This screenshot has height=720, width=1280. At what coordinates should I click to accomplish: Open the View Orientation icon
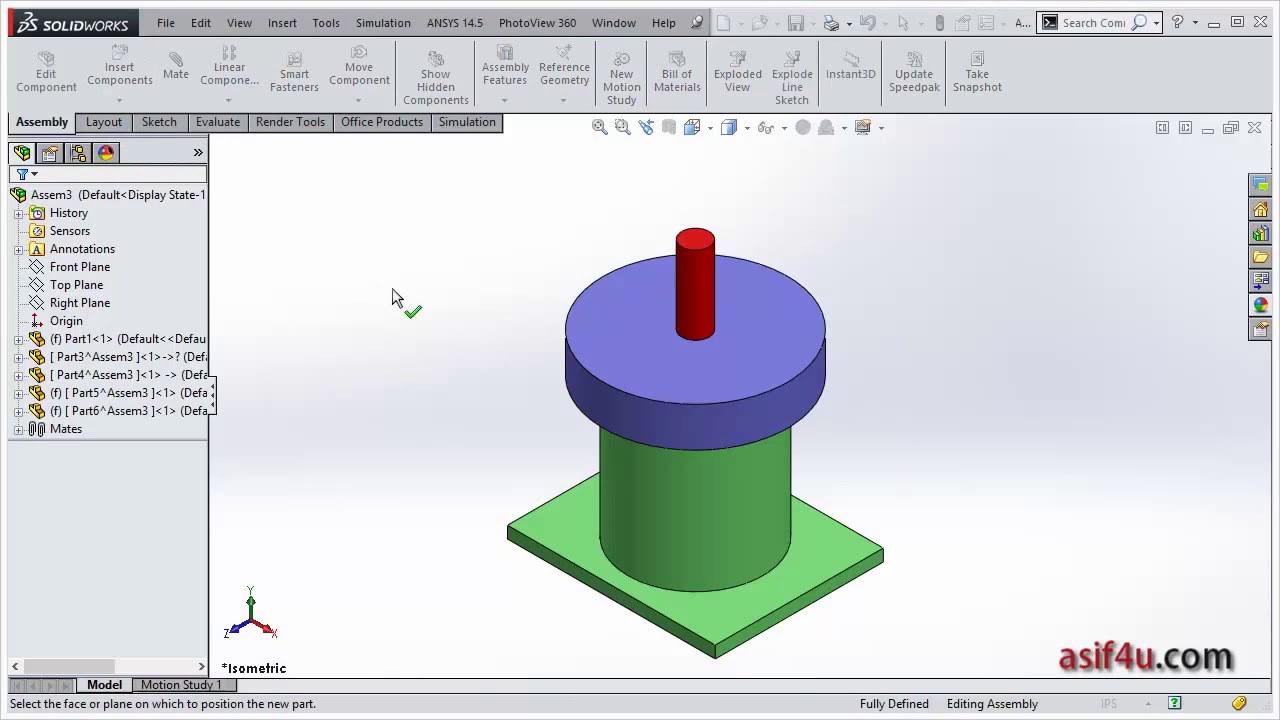692,127
